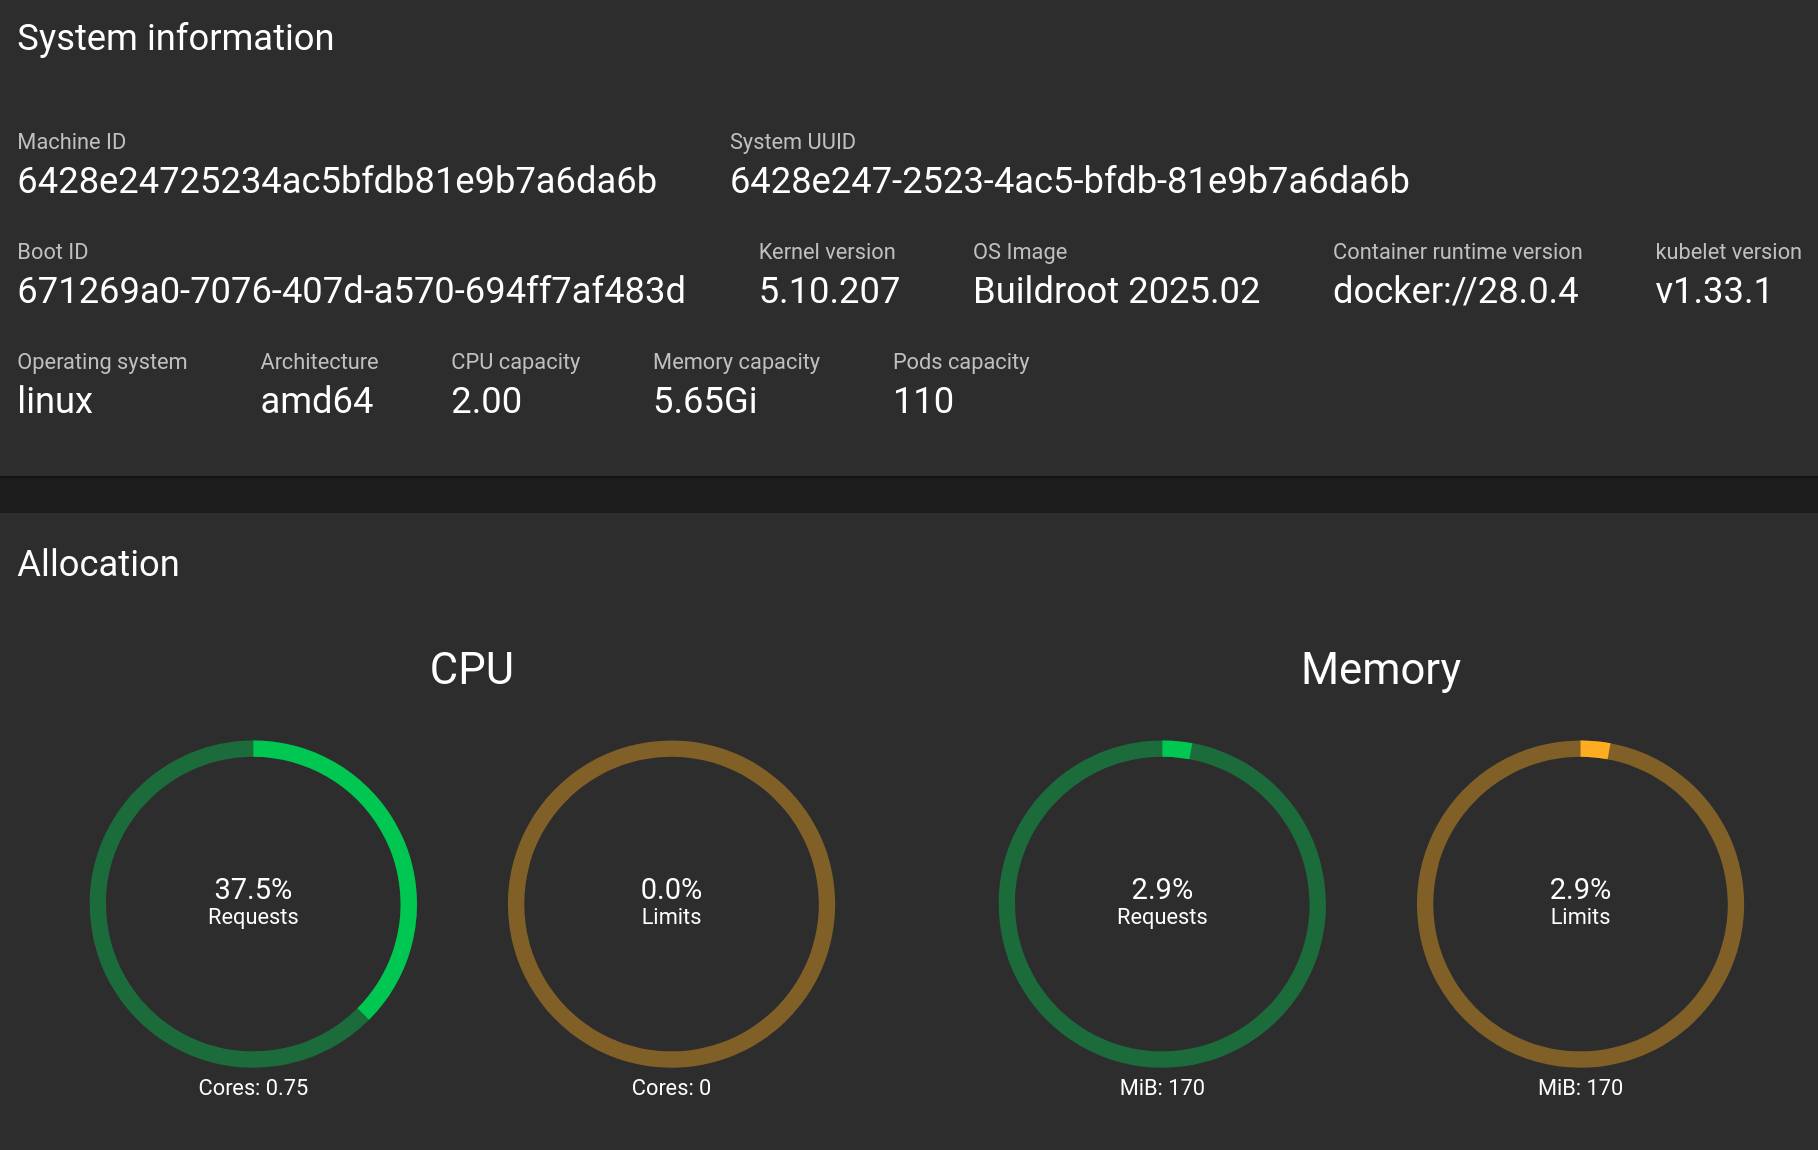Click the CPU Limits donut chart
The height and width of the screenshot is (1150, 1818).
pyautogui.click(x=671, y=902)
